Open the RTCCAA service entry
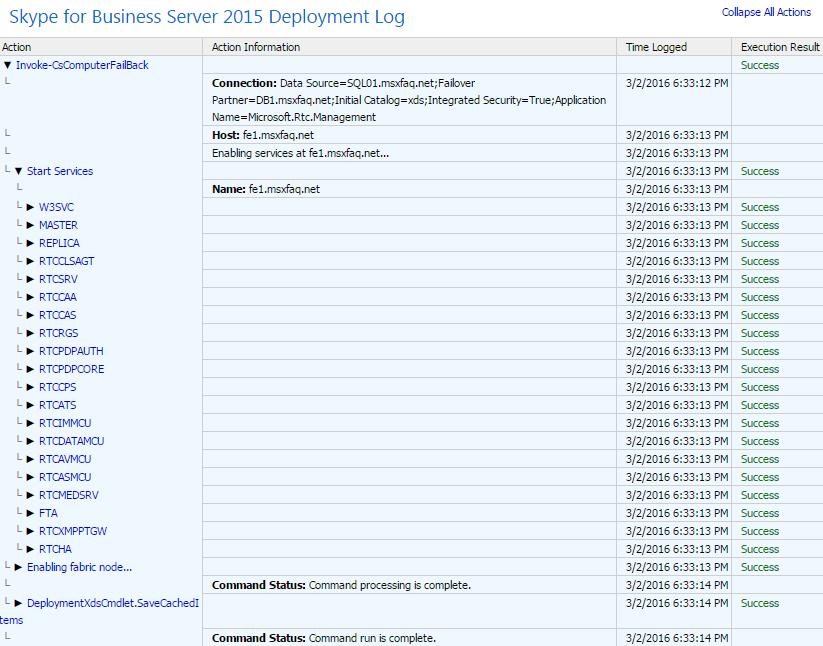Viewport: 823px width, 646px height. coord(58,297)
